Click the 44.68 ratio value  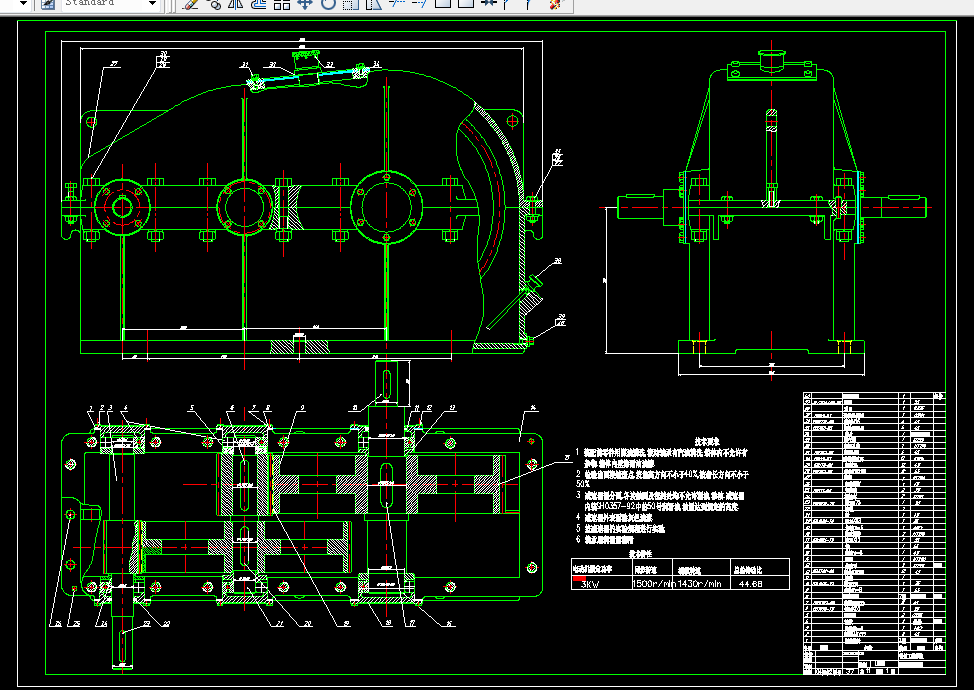click(749, 584)
